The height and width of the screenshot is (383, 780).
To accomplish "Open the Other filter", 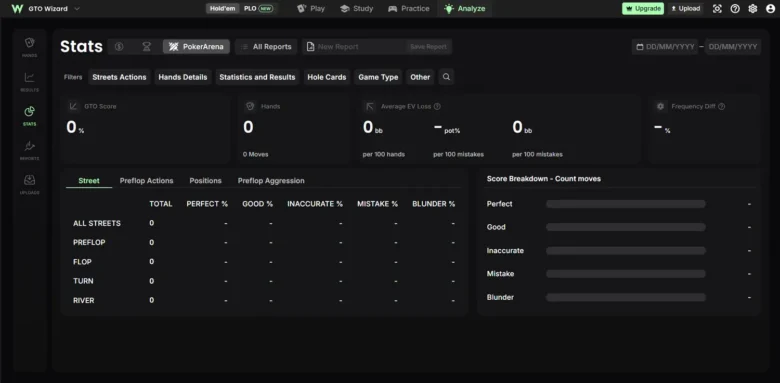I will click(420, 77).
